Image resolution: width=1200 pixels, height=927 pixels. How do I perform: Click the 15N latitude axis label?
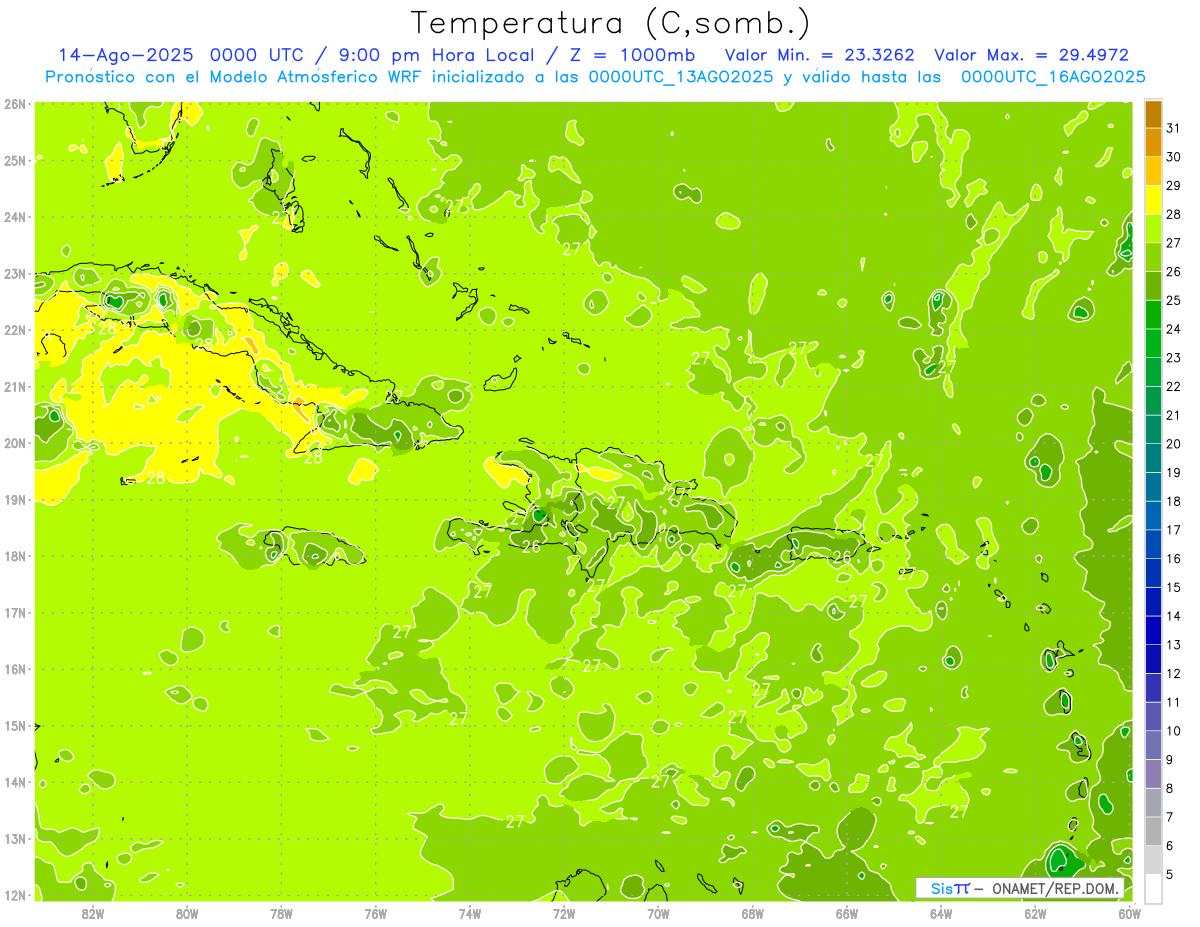14,726
